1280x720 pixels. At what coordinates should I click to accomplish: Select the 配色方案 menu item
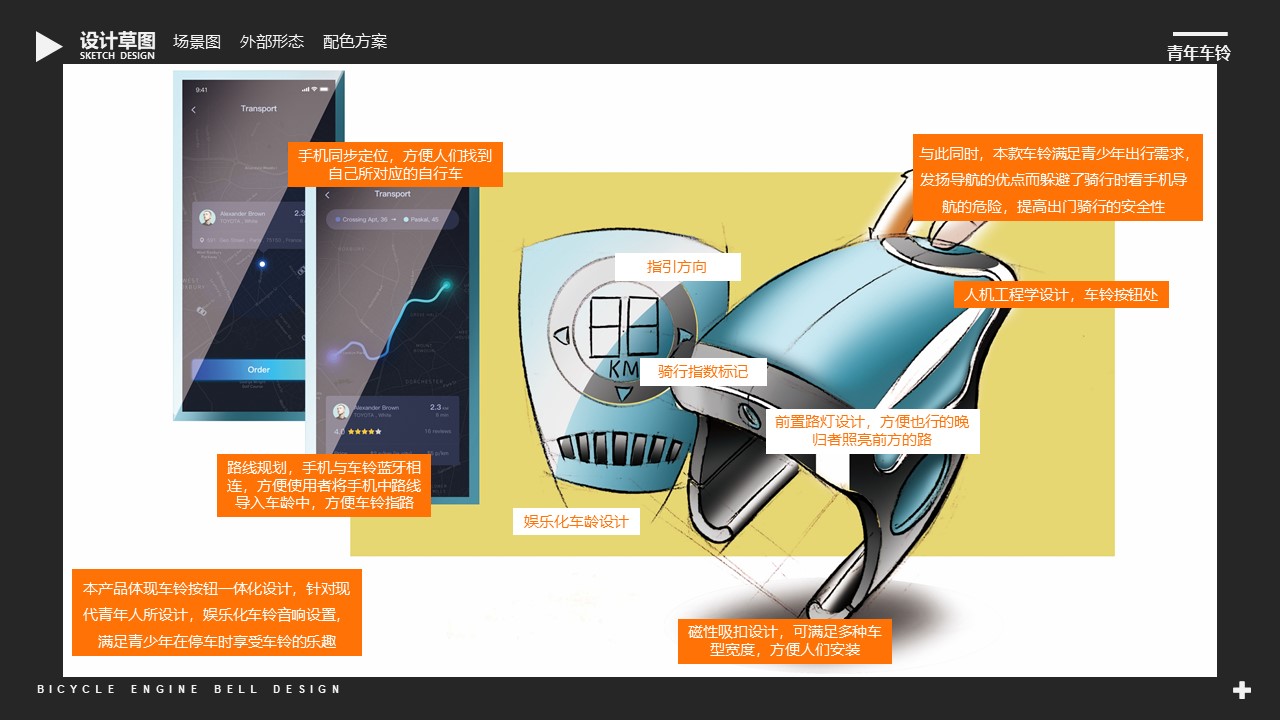click(356, 42)
